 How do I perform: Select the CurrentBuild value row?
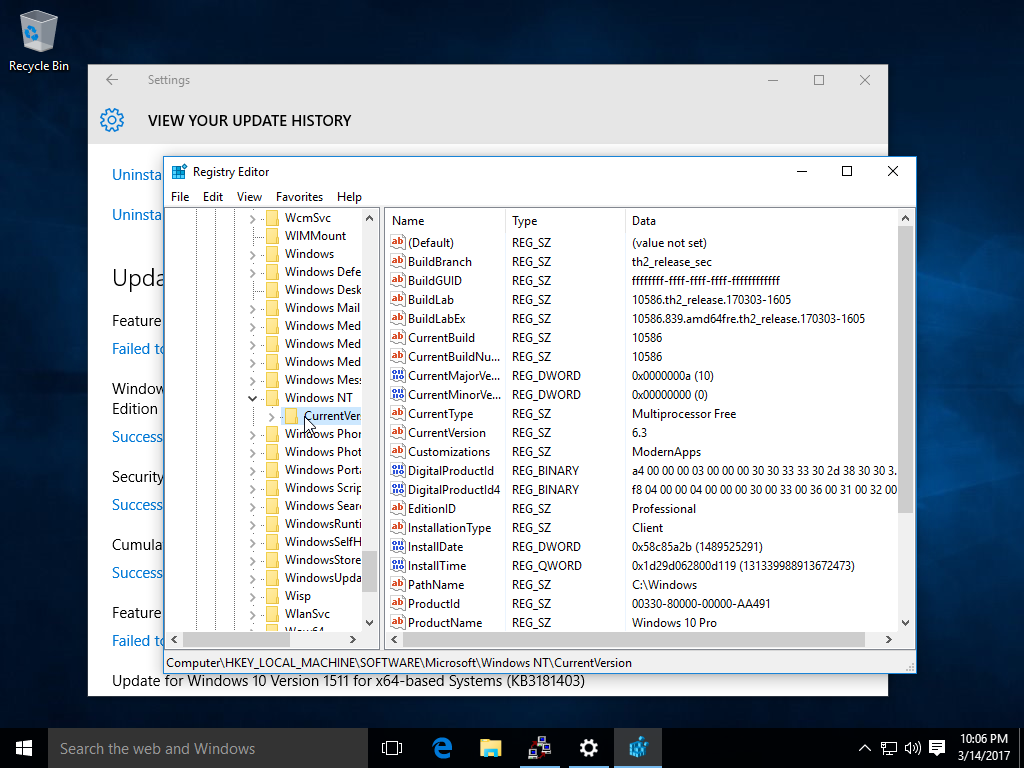click(643, 338)
